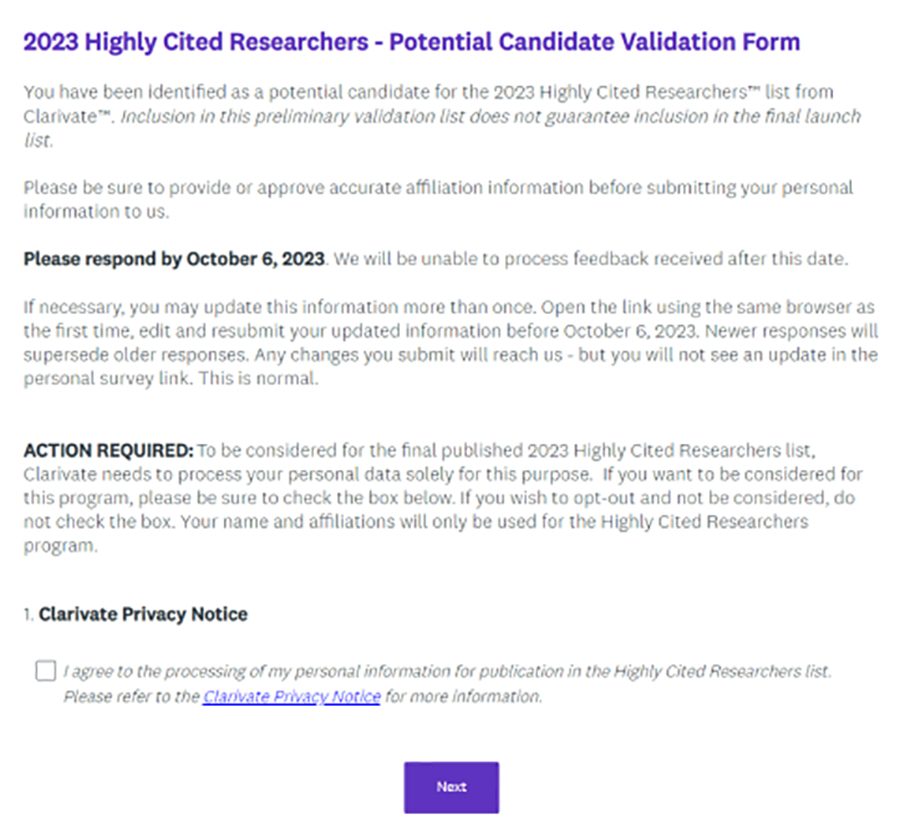Check the personal information agreement checkbox
900x825 pixels.
click(45, 670)
